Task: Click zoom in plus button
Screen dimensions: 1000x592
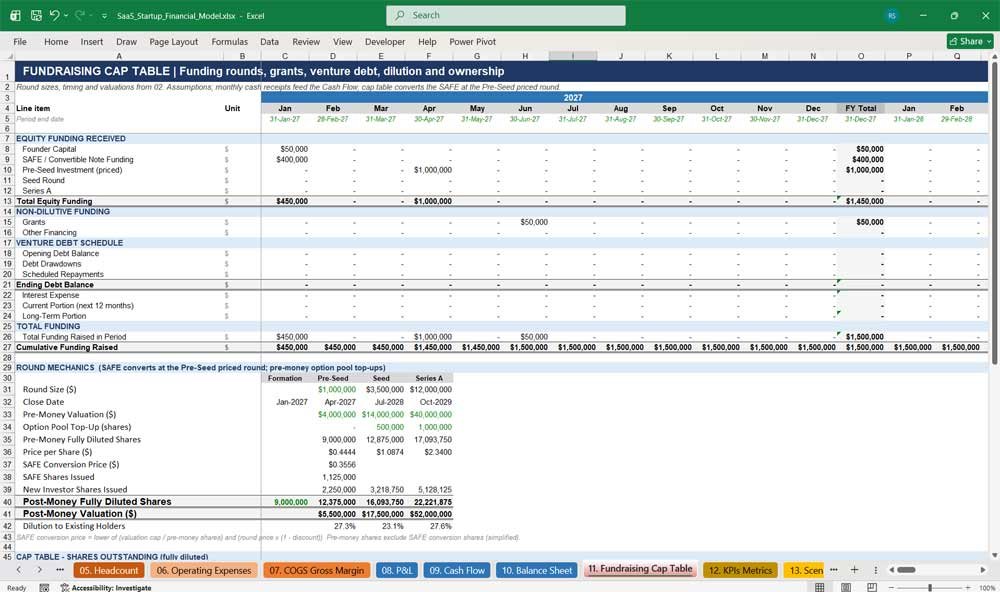Action: pos(967,587)
